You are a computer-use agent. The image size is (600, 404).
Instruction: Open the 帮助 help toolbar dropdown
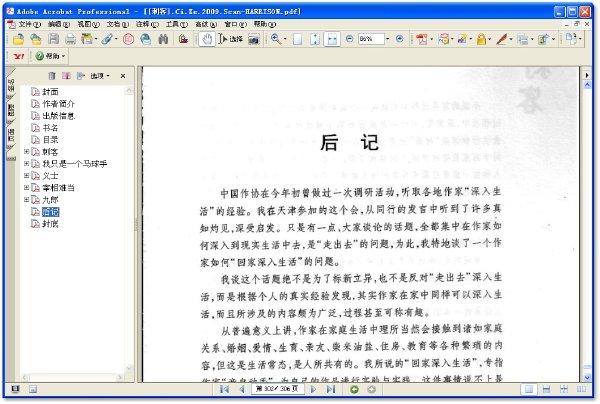(50, 56)
